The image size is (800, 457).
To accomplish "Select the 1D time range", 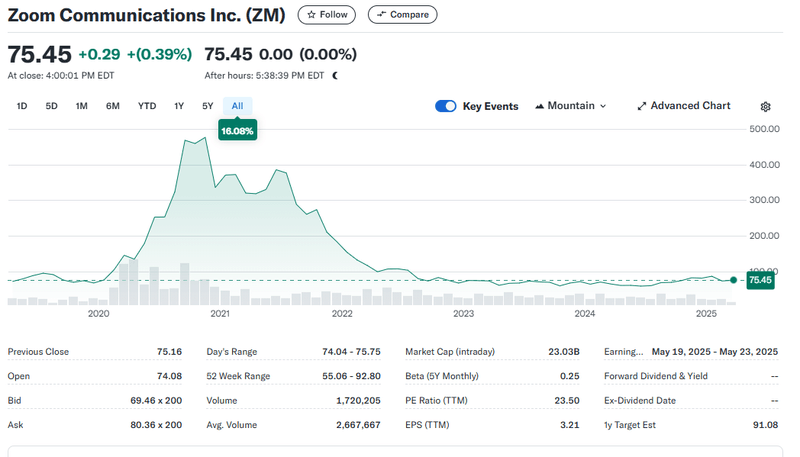I will coord(22,106).
